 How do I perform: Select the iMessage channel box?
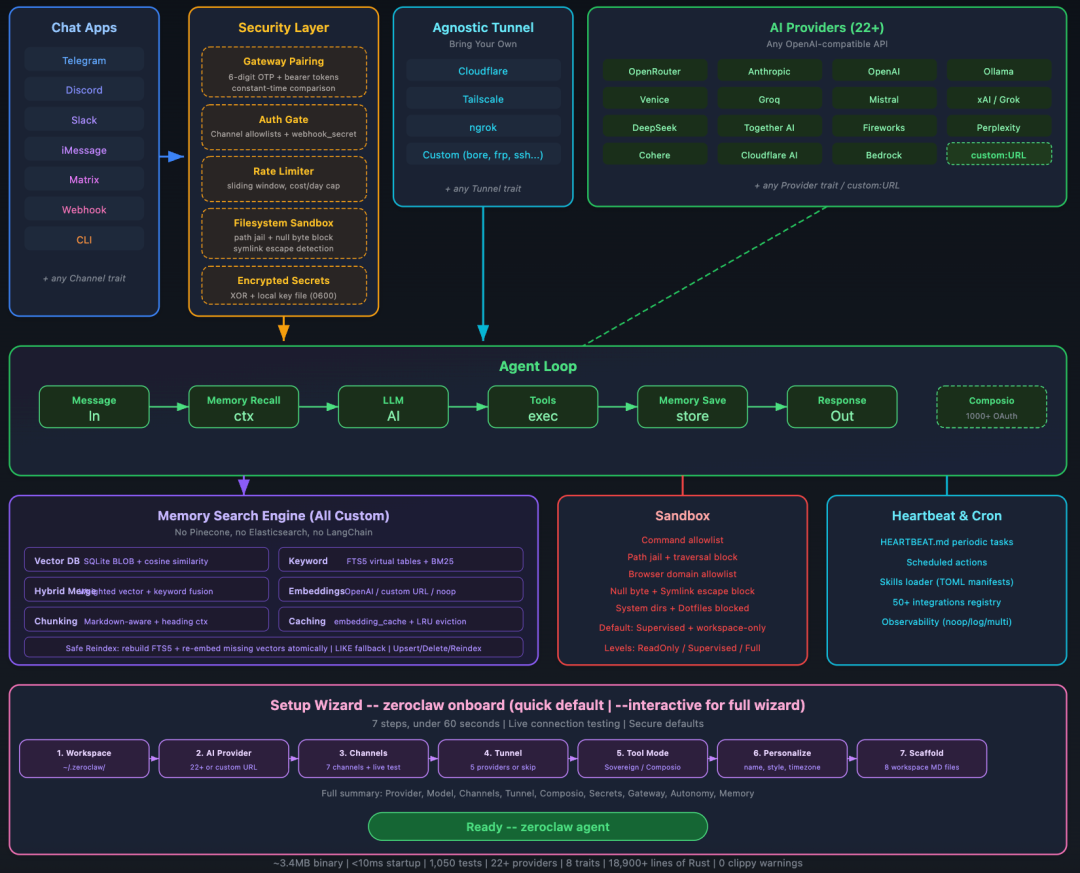(84, 150)
